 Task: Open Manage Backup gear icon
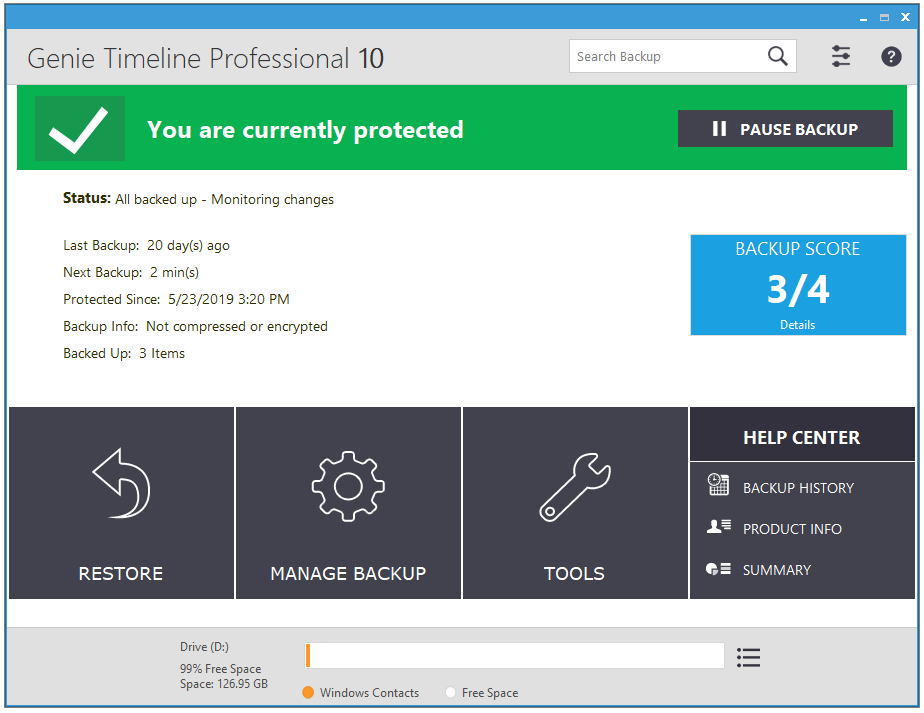pyautogui.click(x=347, y=484)
